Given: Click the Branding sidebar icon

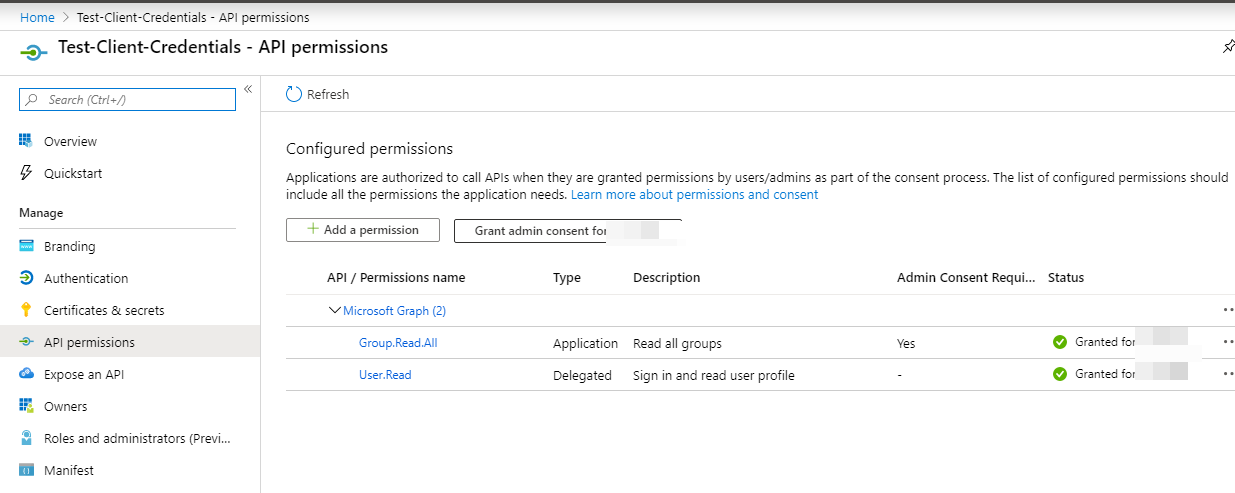Looking at the screenshot, I should click(27, 246).
